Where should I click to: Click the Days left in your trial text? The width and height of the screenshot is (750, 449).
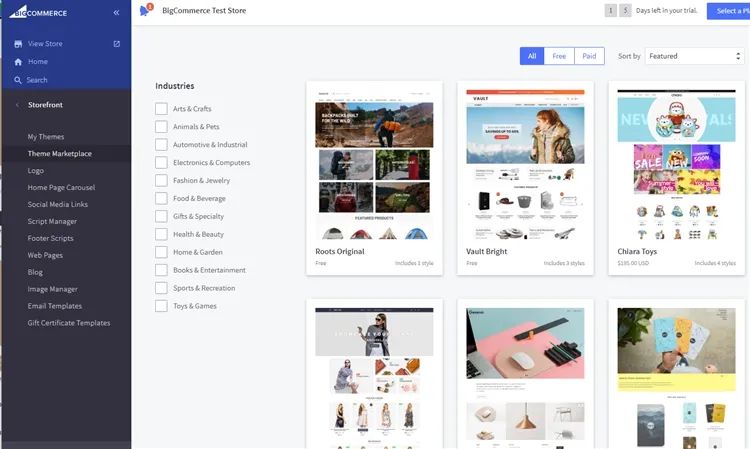666,11
